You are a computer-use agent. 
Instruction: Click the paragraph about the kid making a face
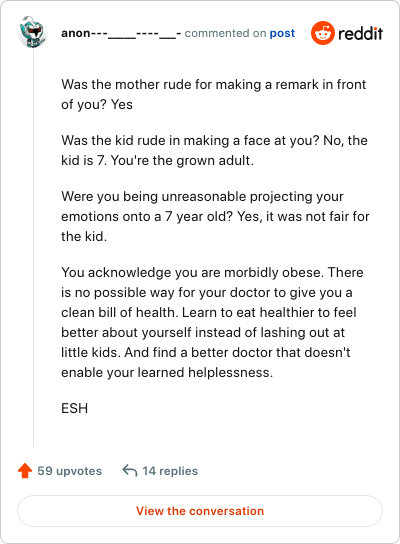point(214,150)
